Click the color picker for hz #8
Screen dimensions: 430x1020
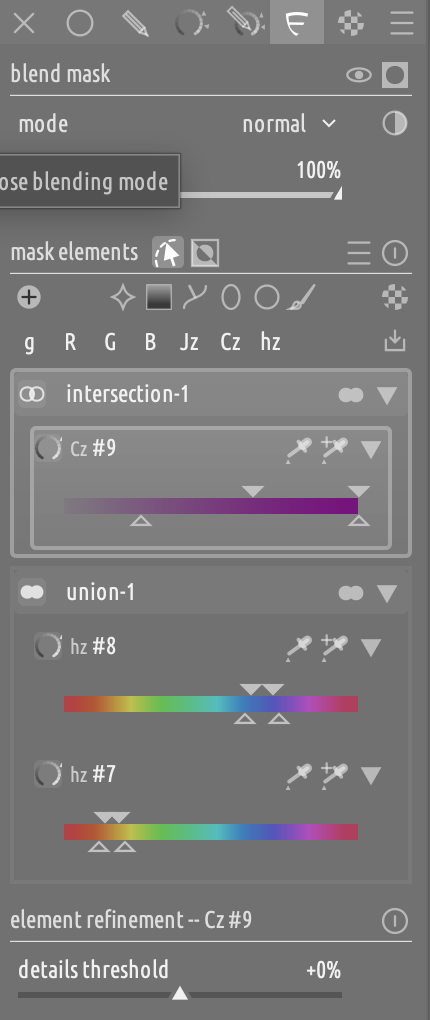click(x=299, y=648)
